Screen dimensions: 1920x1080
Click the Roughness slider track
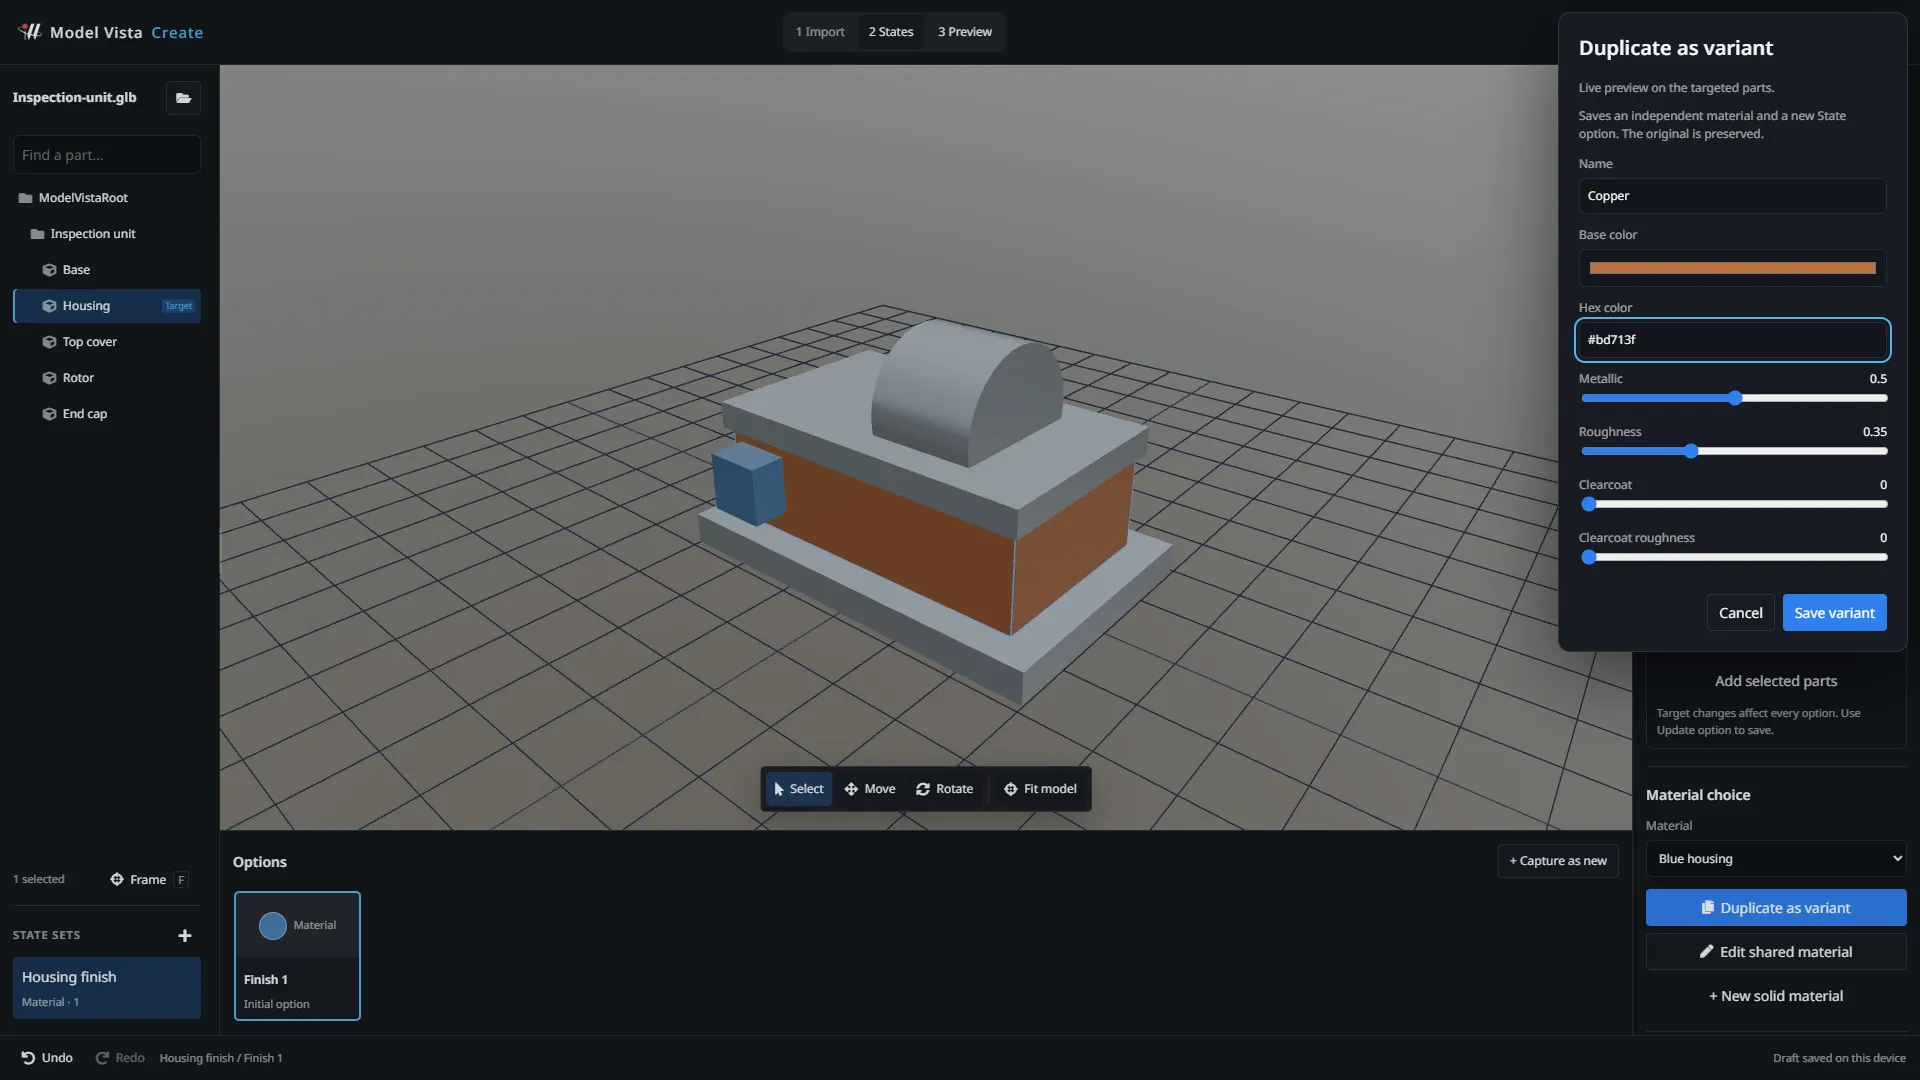point(1734,451)
